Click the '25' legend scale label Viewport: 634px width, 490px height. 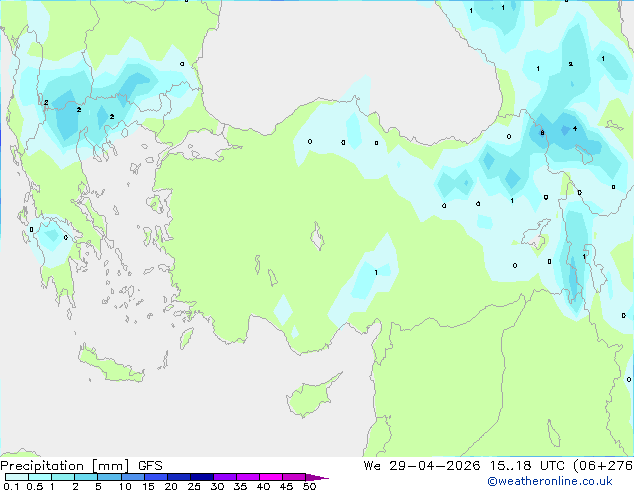pyautogui.click(x=194, y=486)
